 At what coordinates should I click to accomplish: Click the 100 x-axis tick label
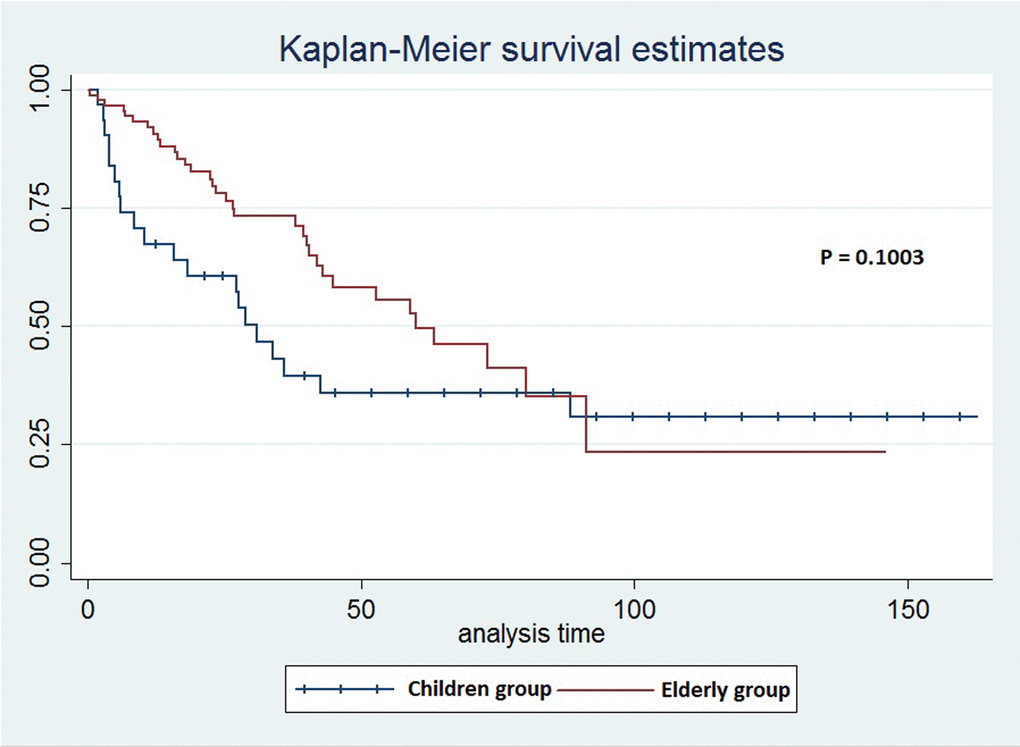(x=634, y=606)
